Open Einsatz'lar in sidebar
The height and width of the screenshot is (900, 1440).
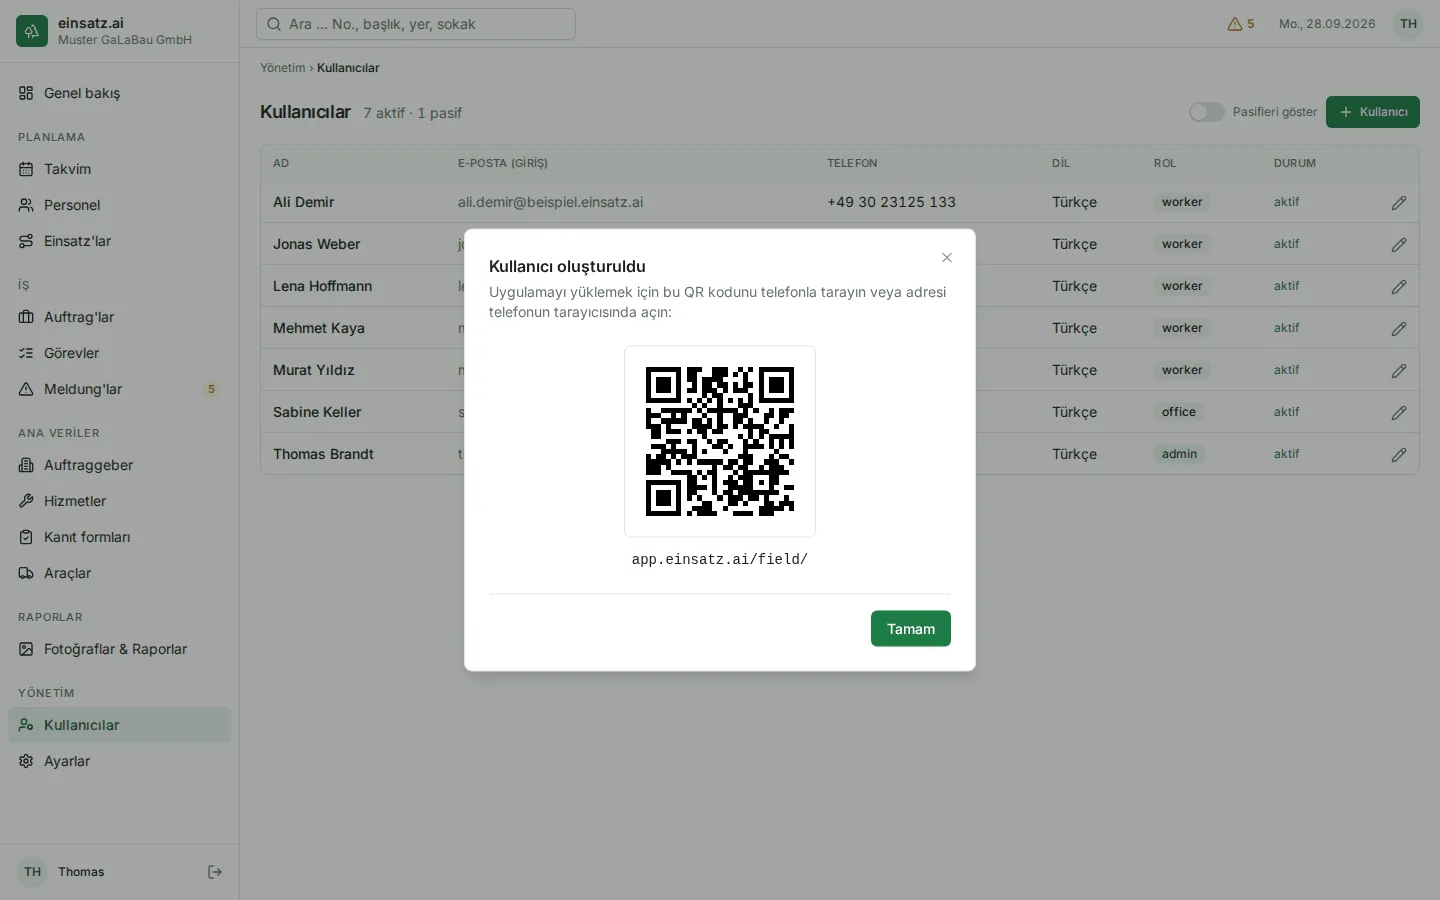[120, 241]
